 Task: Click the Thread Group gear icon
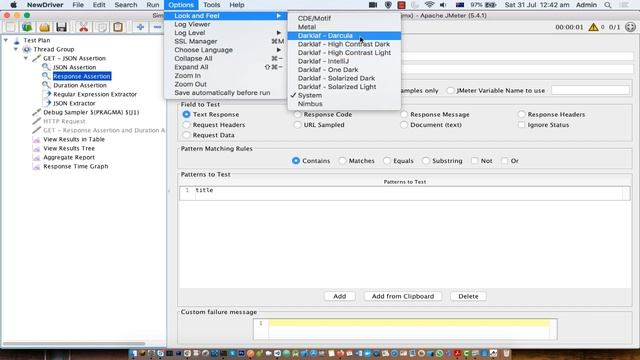coord(27,49)
